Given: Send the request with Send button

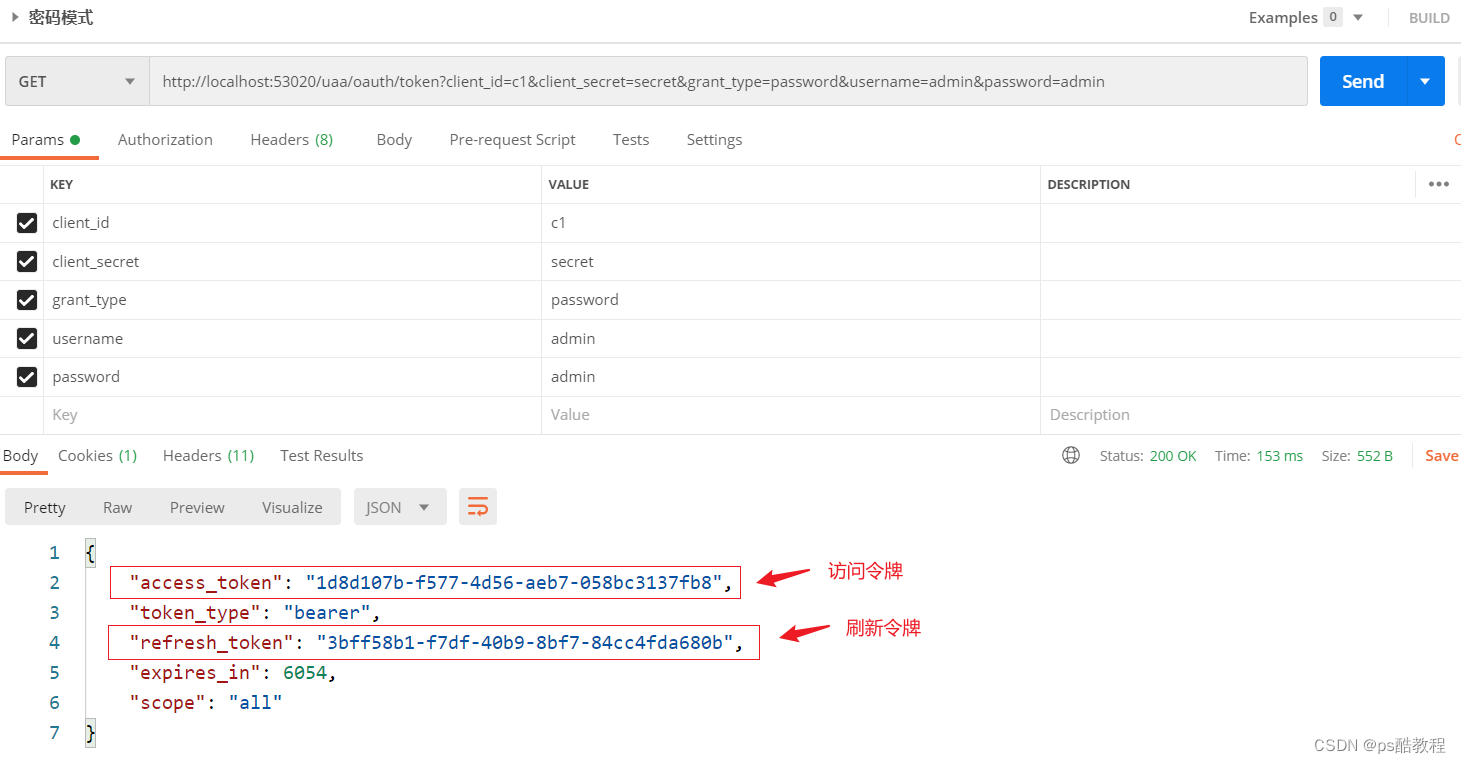Looking at the screenshot, I should [1363, 81].
